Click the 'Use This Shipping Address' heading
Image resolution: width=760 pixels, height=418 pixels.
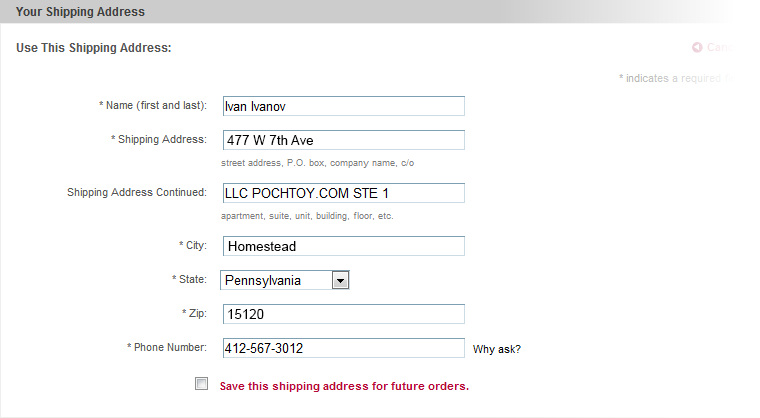tap(94, 47)
